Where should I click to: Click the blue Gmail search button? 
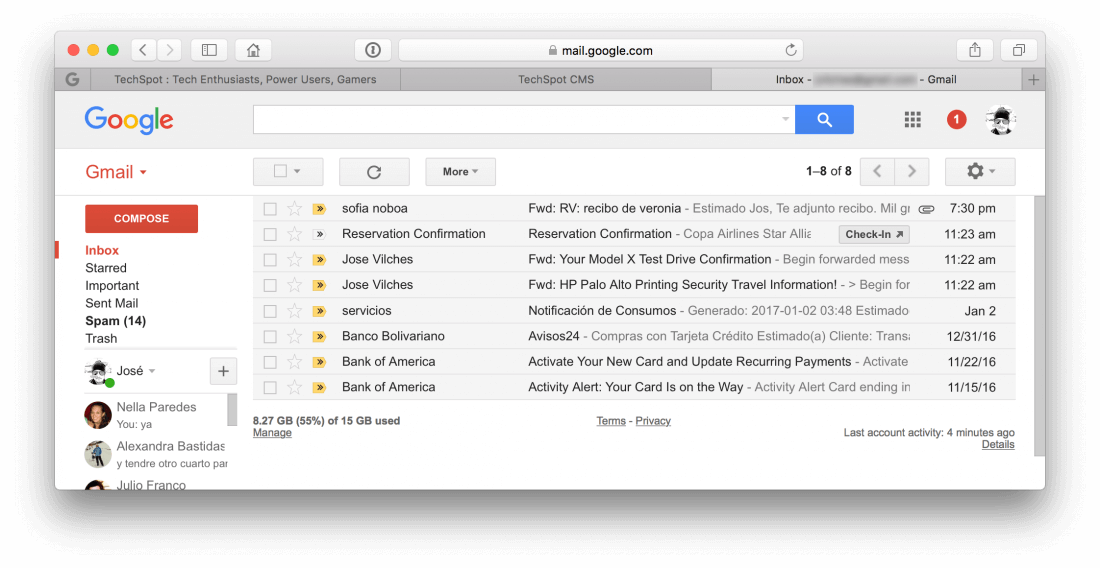(824, 119)
